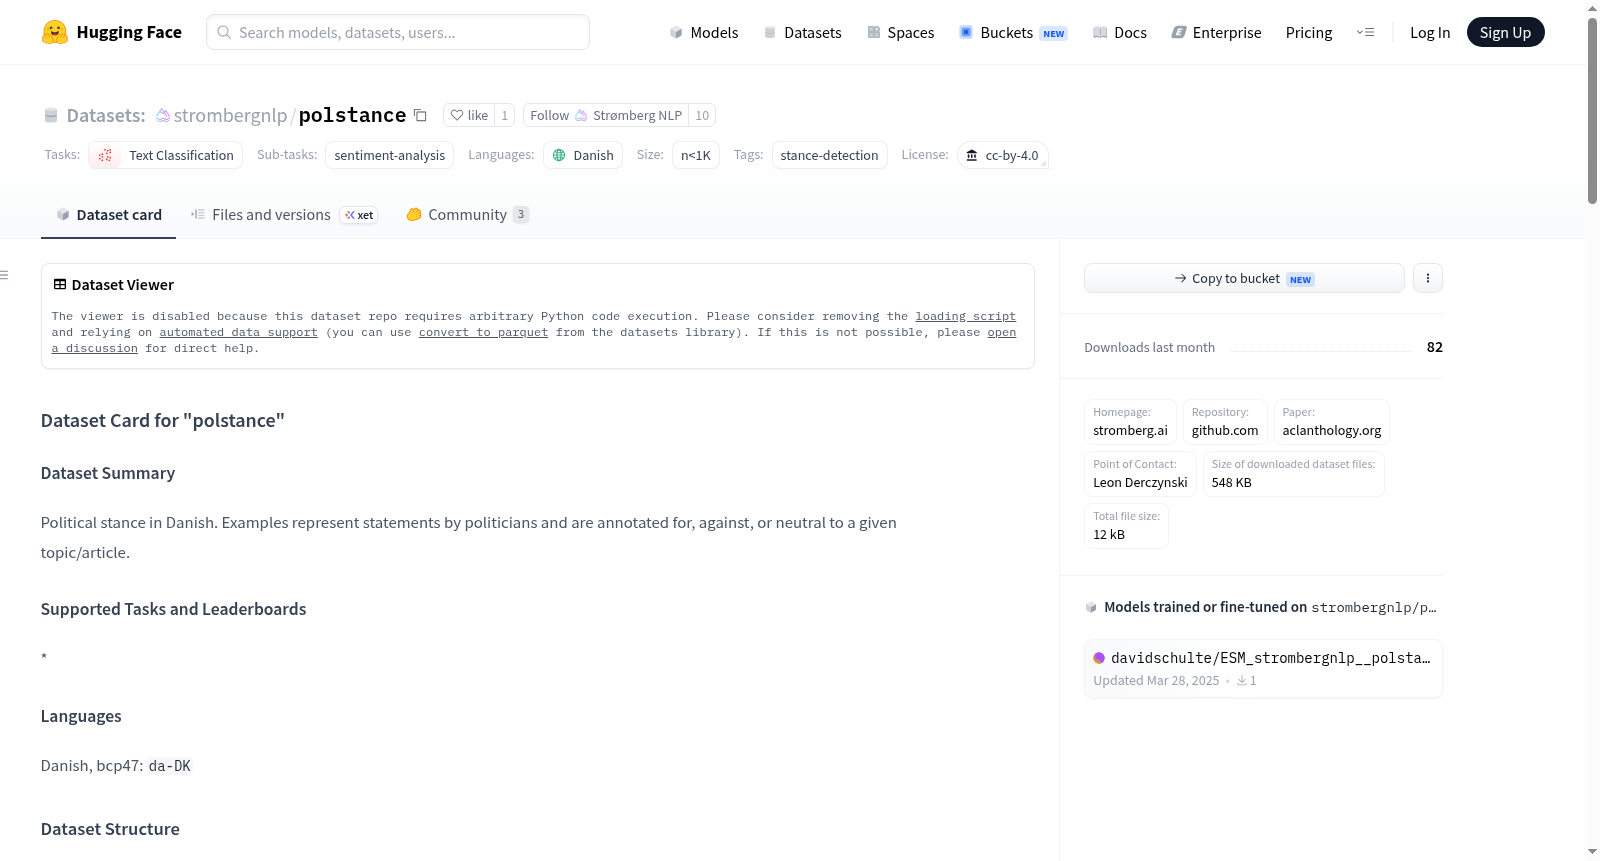Select the sentiment-analysis sub-task tag
The width and height of the screenshot is (1600, 861).
(x=390, y=155)
